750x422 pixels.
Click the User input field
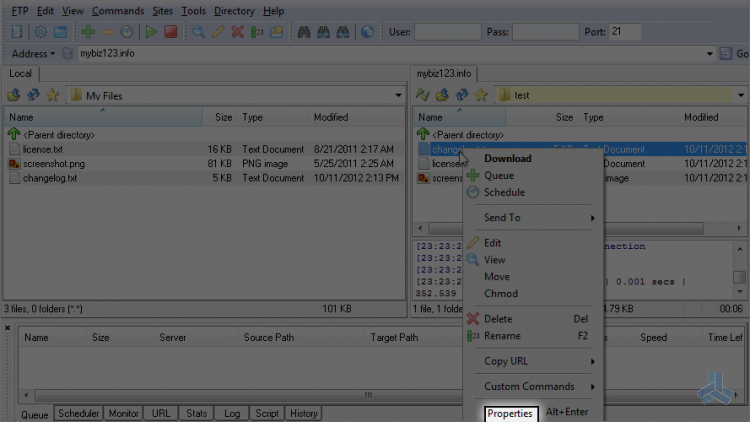coord(448,32)
